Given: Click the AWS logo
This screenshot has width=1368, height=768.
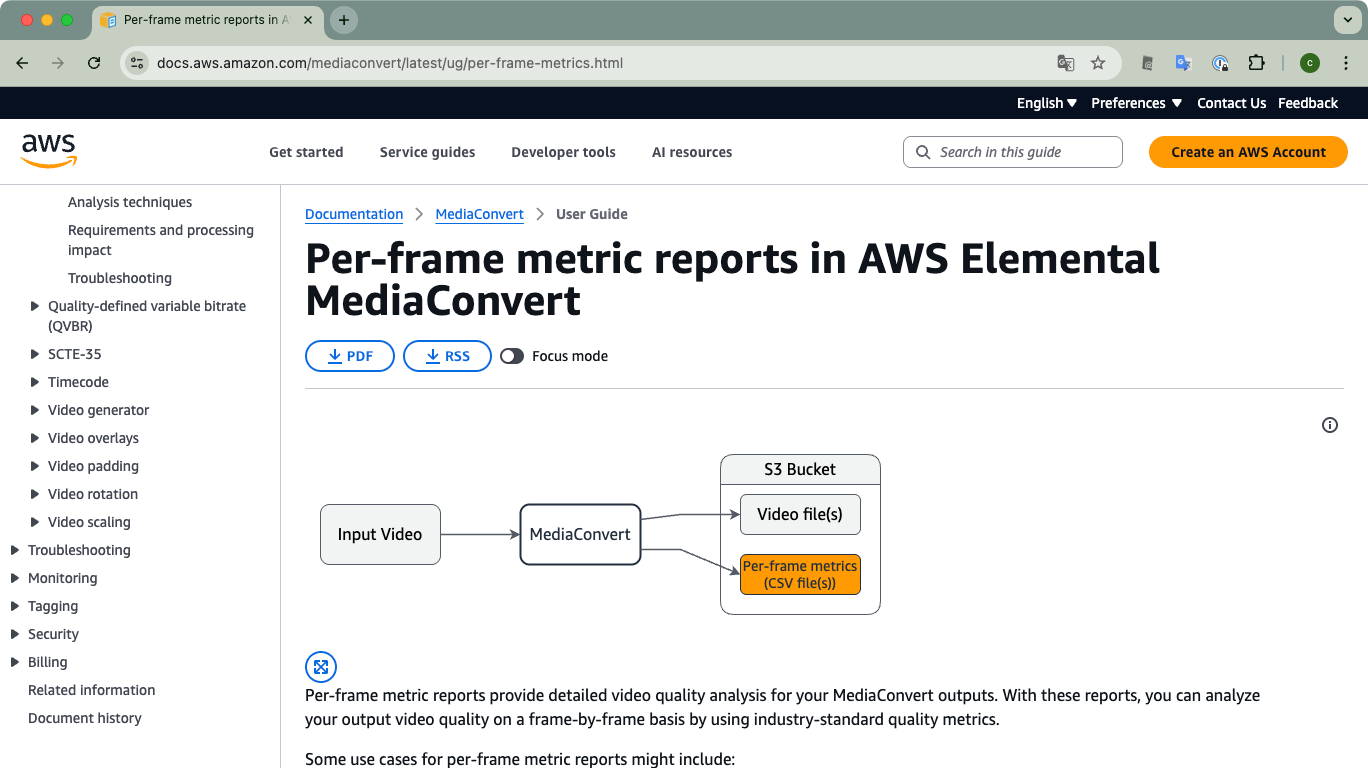Looking at the screenshot, I should [49, 151].
